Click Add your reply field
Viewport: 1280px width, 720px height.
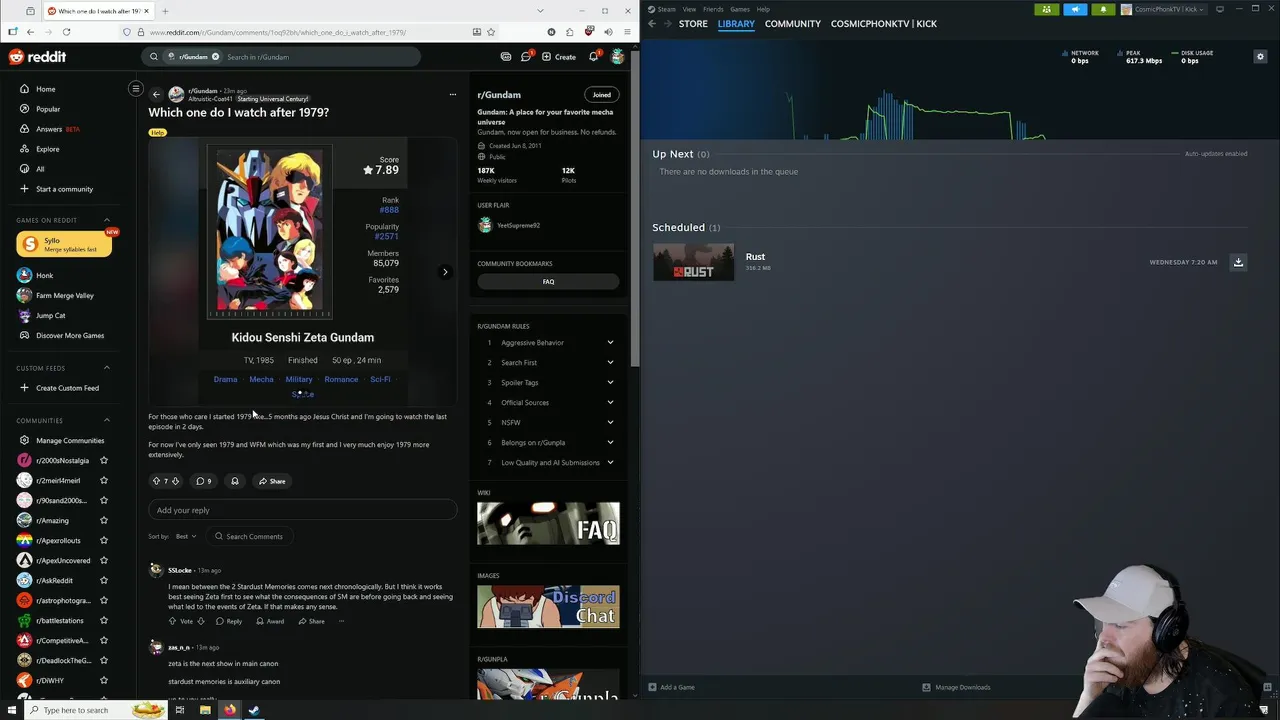(303, 510)
